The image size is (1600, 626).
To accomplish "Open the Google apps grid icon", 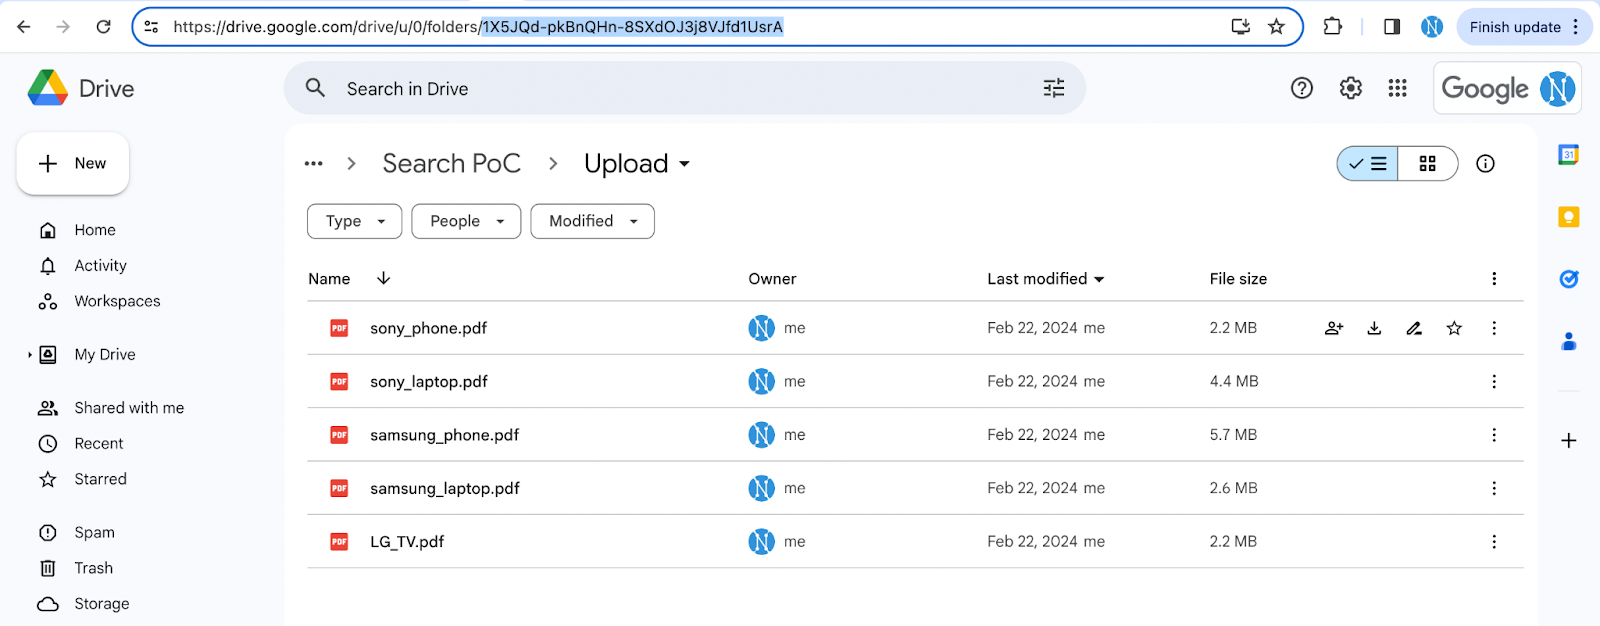I will point(1398,88).
